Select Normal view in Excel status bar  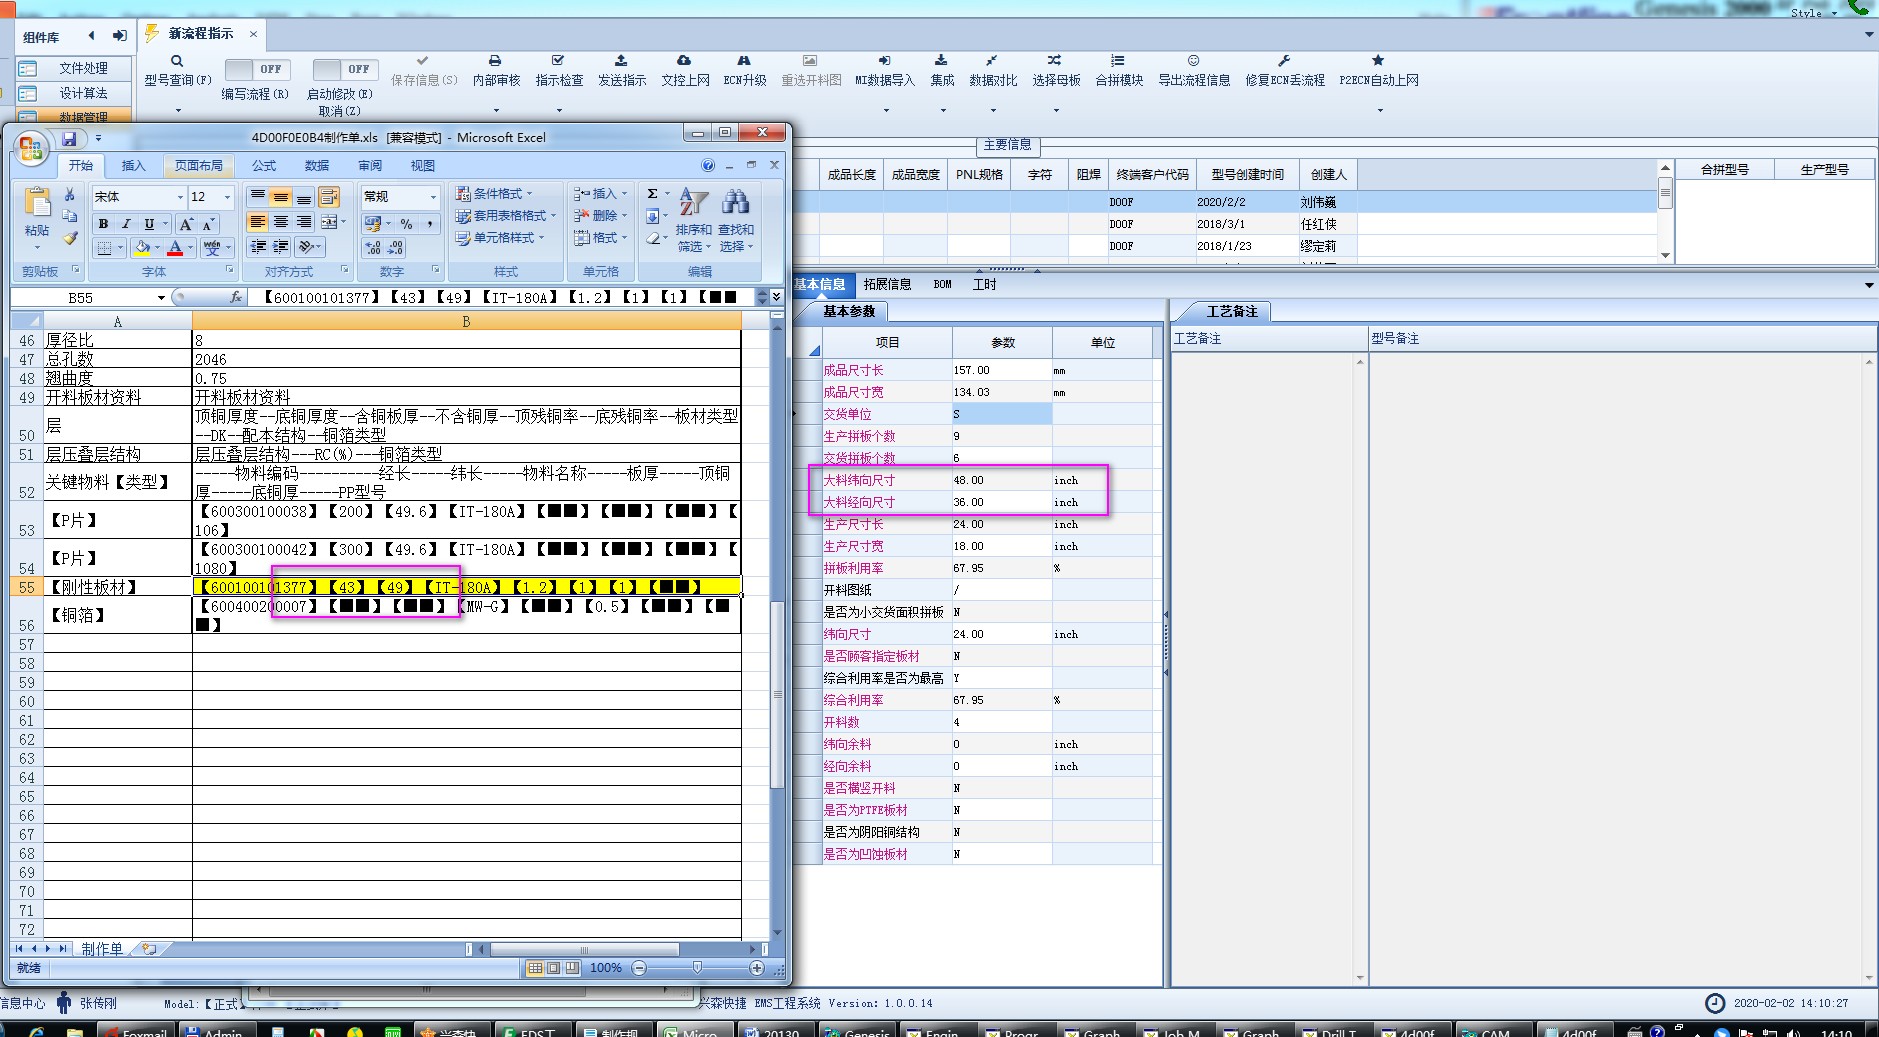535,968
